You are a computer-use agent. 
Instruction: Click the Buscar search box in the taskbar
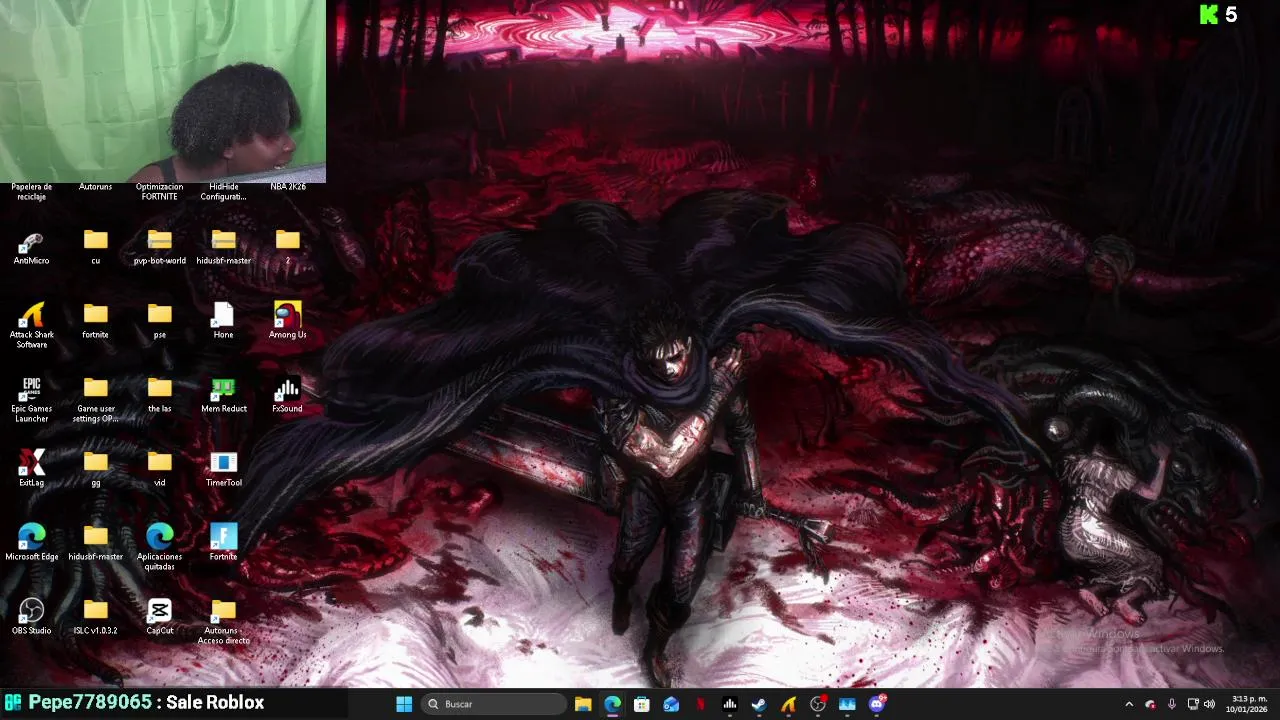coord(495,704)
